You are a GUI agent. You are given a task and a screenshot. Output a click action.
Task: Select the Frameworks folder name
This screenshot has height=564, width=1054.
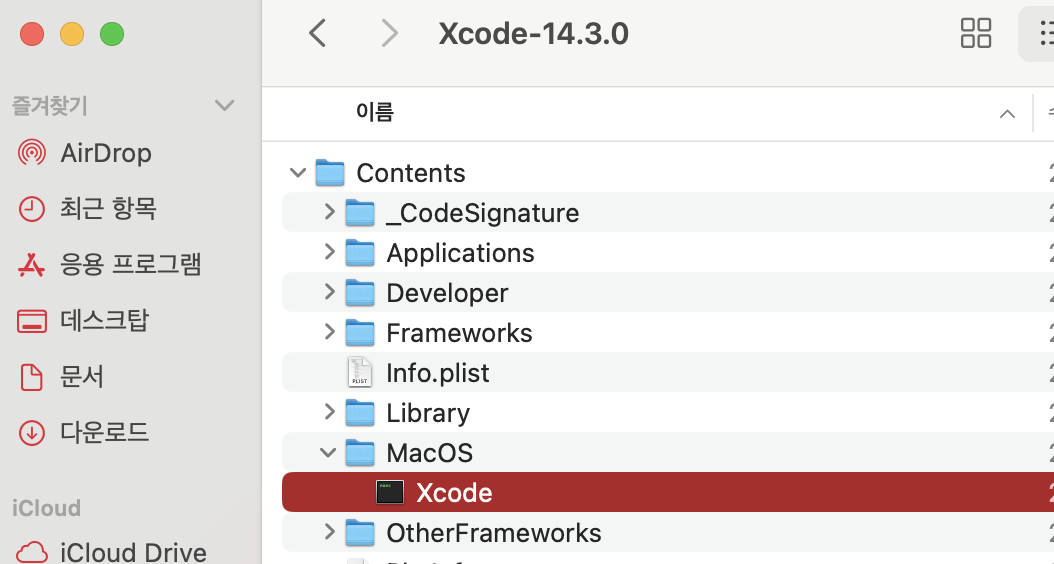pos(459,333)
